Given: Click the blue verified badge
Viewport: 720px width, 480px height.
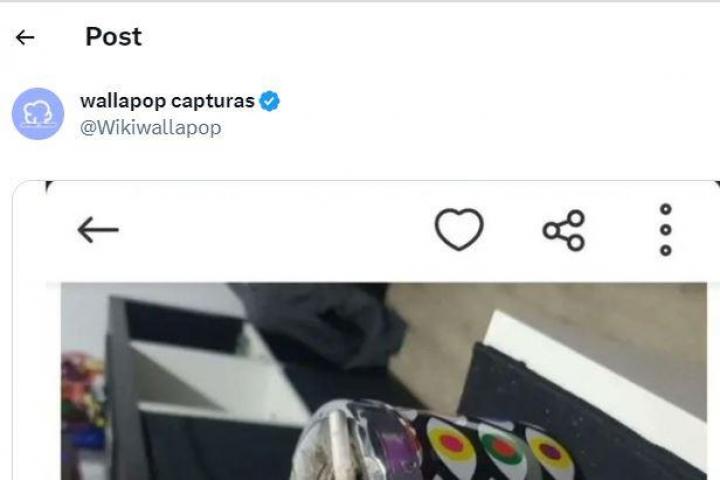Looking at the screenshot, I should (270, 101).
